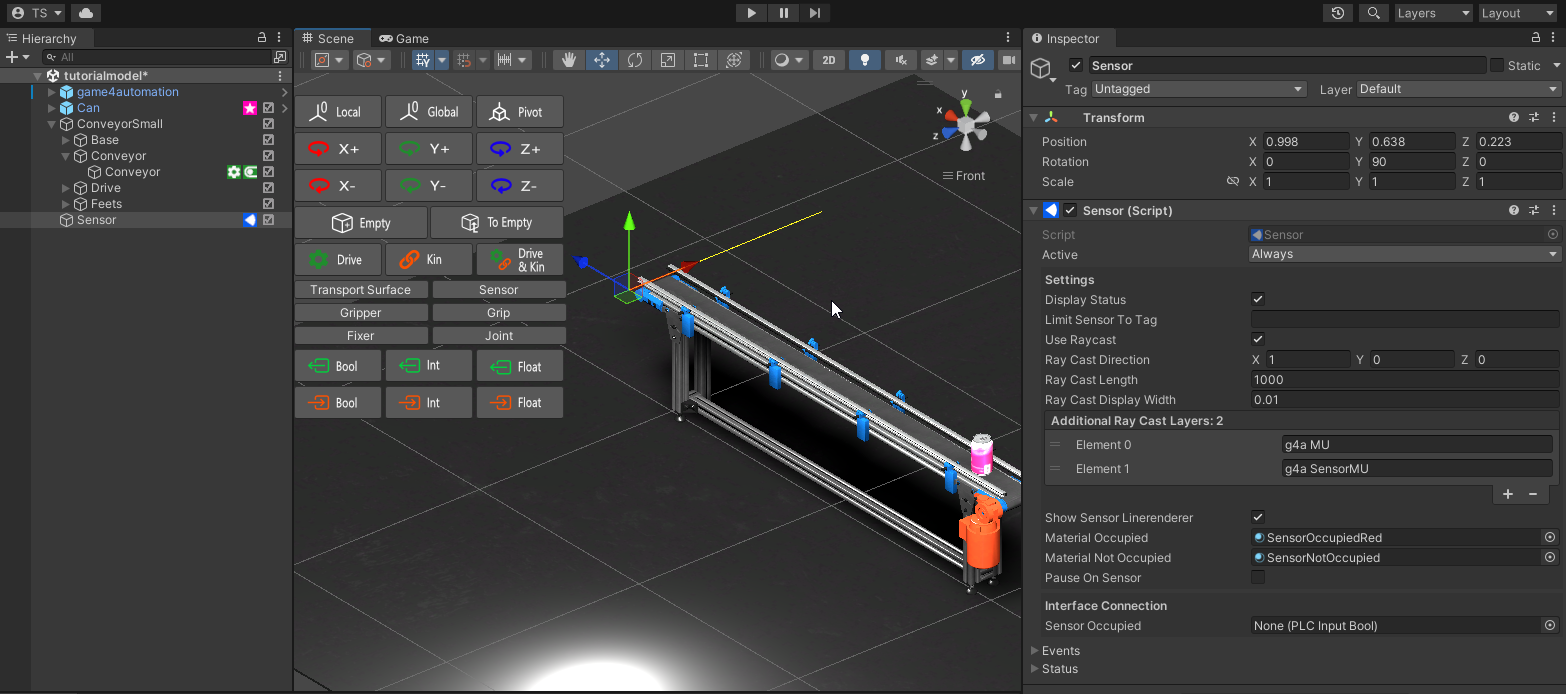Click the Ray Cast Length input field
This screenshot has height=694, width=1566.
pyautogui.click(x=1404, y=380)
